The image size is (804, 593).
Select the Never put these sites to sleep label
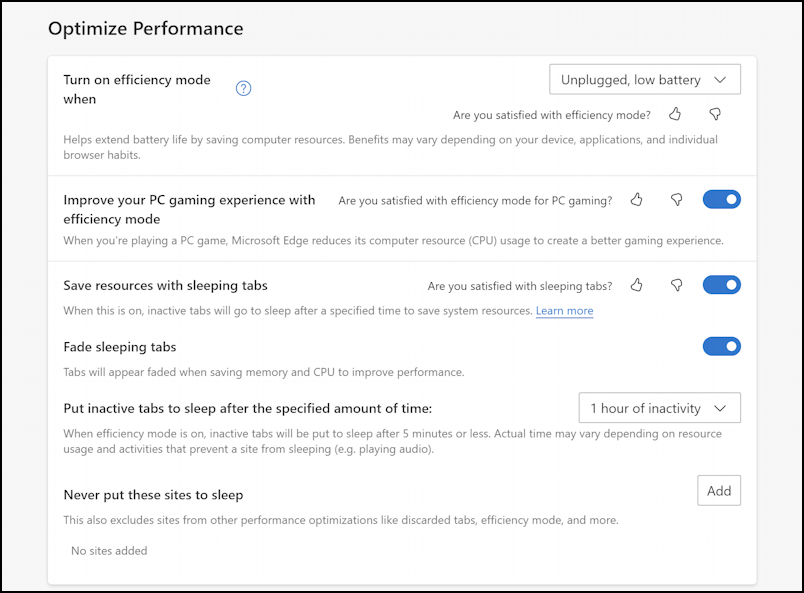tap(153, 495)
